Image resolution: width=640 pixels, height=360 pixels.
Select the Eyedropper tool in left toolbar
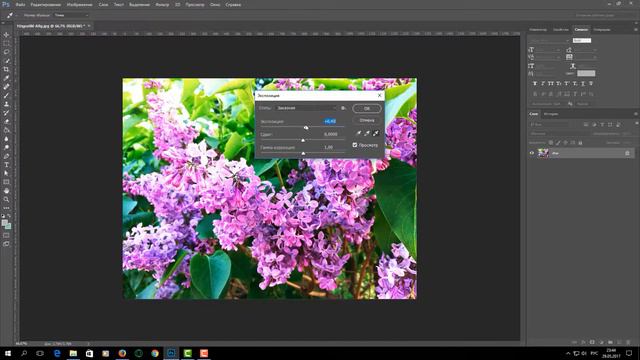coord(6,78)
